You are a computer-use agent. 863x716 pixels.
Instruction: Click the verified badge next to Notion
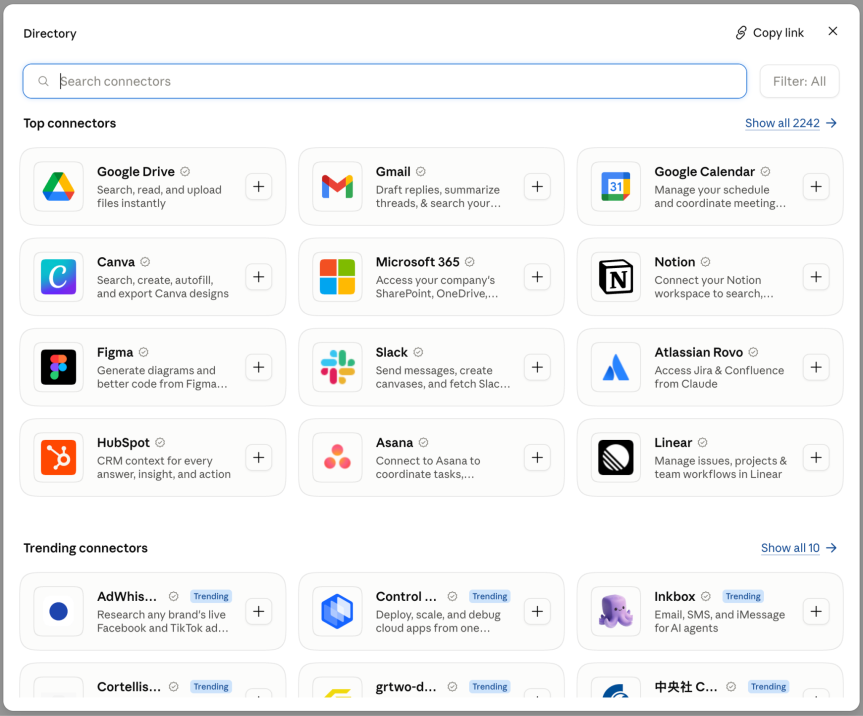(706, 262)
